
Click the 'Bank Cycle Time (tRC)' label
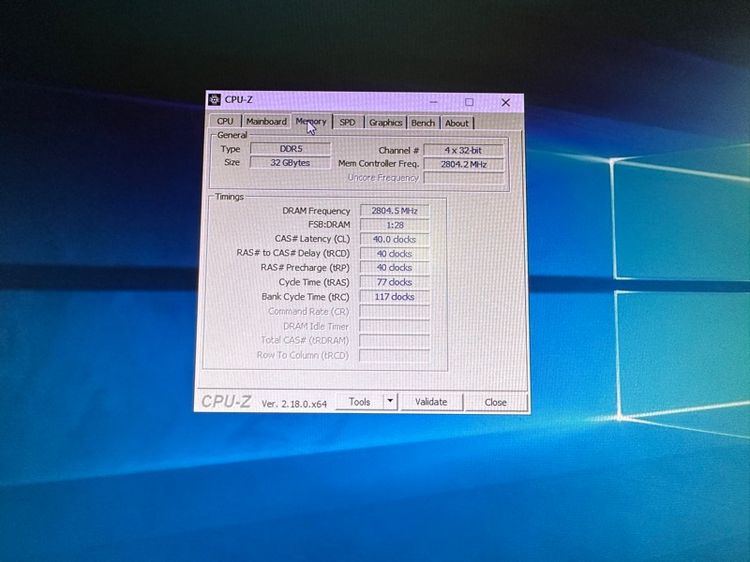click(x=305, y=297)
